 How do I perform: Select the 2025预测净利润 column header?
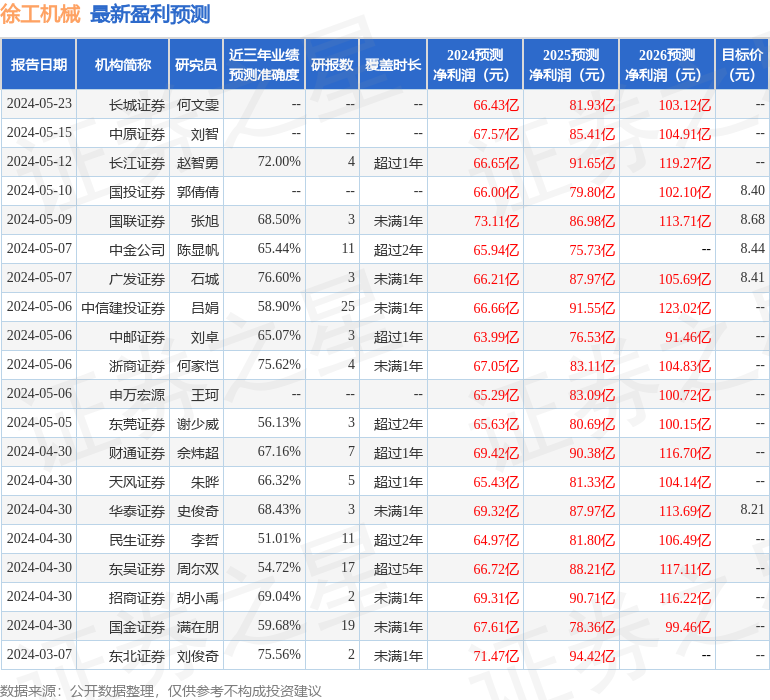tap(571, 64)
